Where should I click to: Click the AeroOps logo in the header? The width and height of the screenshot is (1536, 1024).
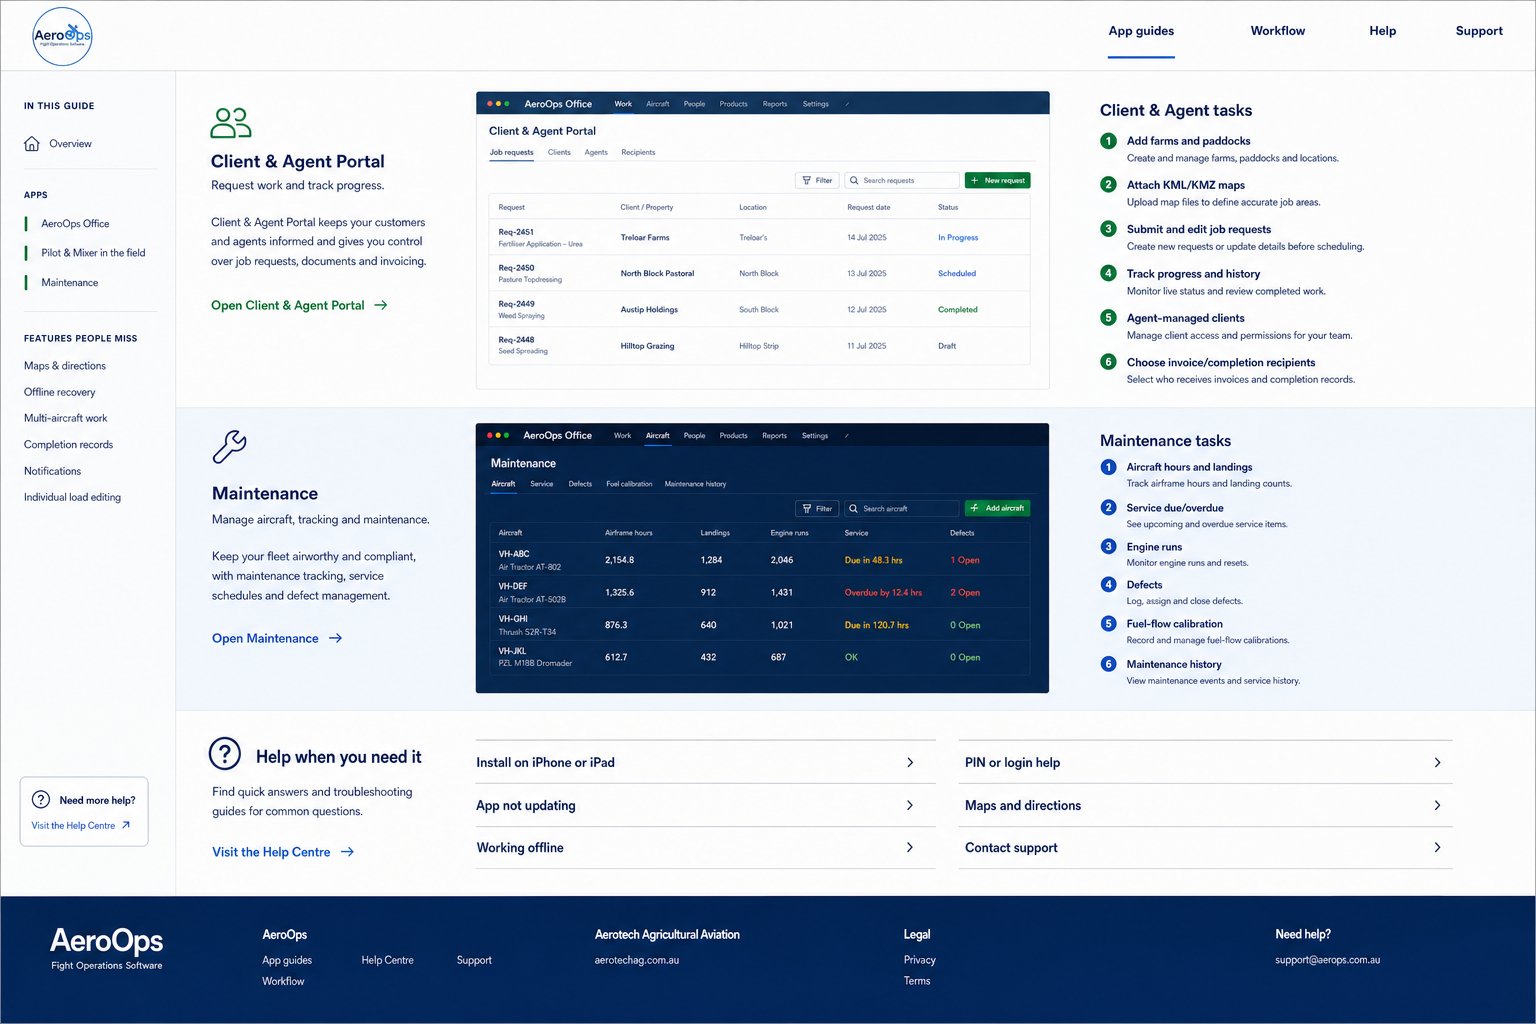[62, 37]
